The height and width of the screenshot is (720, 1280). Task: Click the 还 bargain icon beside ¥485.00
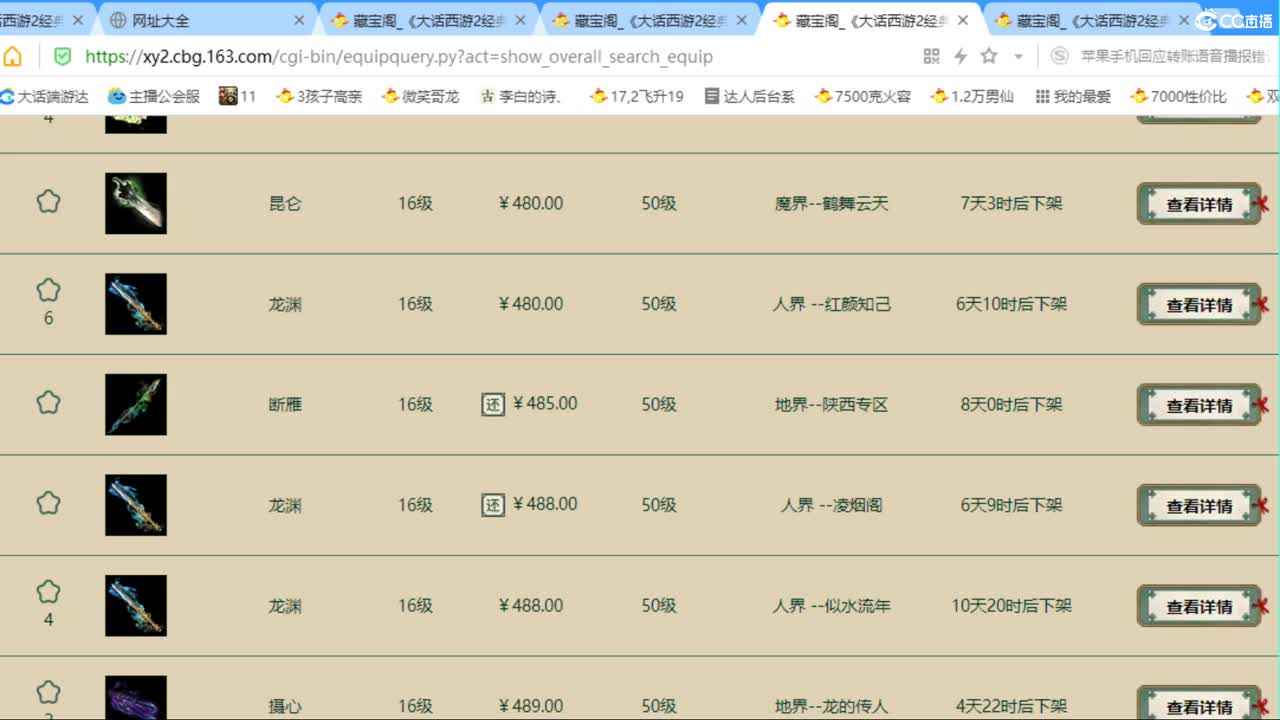(x=493, y=404)
